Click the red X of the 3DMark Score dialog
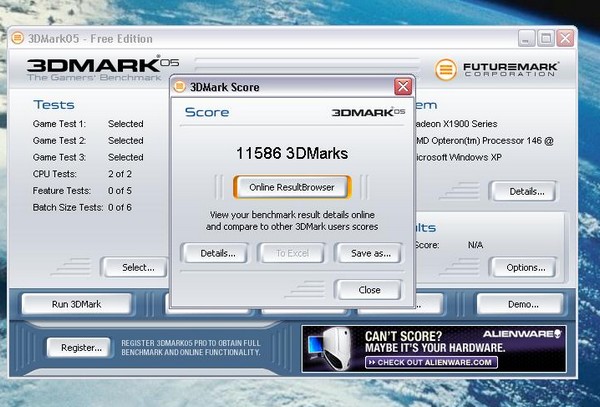The height and width of the screenshot is (407, 600). click(x=403, y=86)
